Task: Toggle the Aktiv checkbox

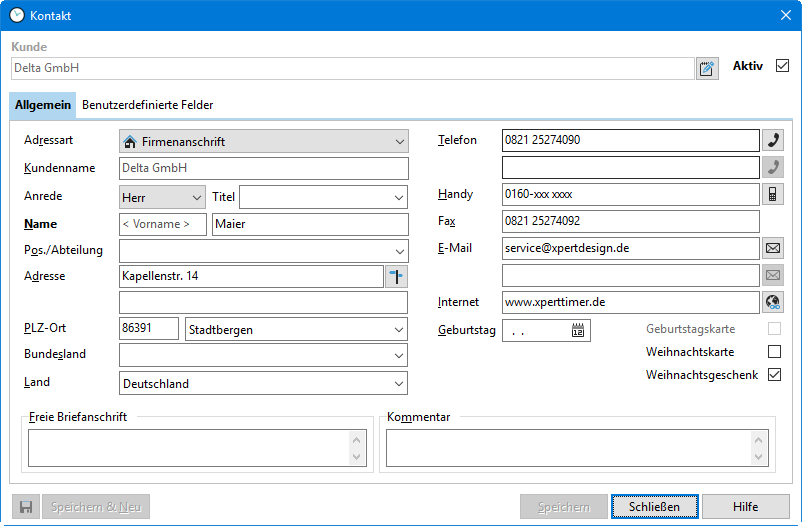Action: tap(782, 66)
